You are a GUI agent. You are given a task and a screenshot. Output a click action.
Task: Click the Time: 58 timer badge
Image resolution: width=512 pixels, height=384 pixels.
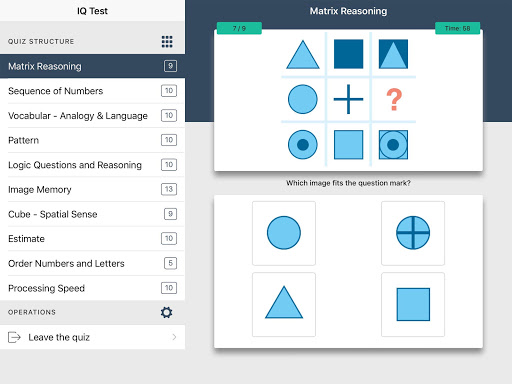point(457,28)
